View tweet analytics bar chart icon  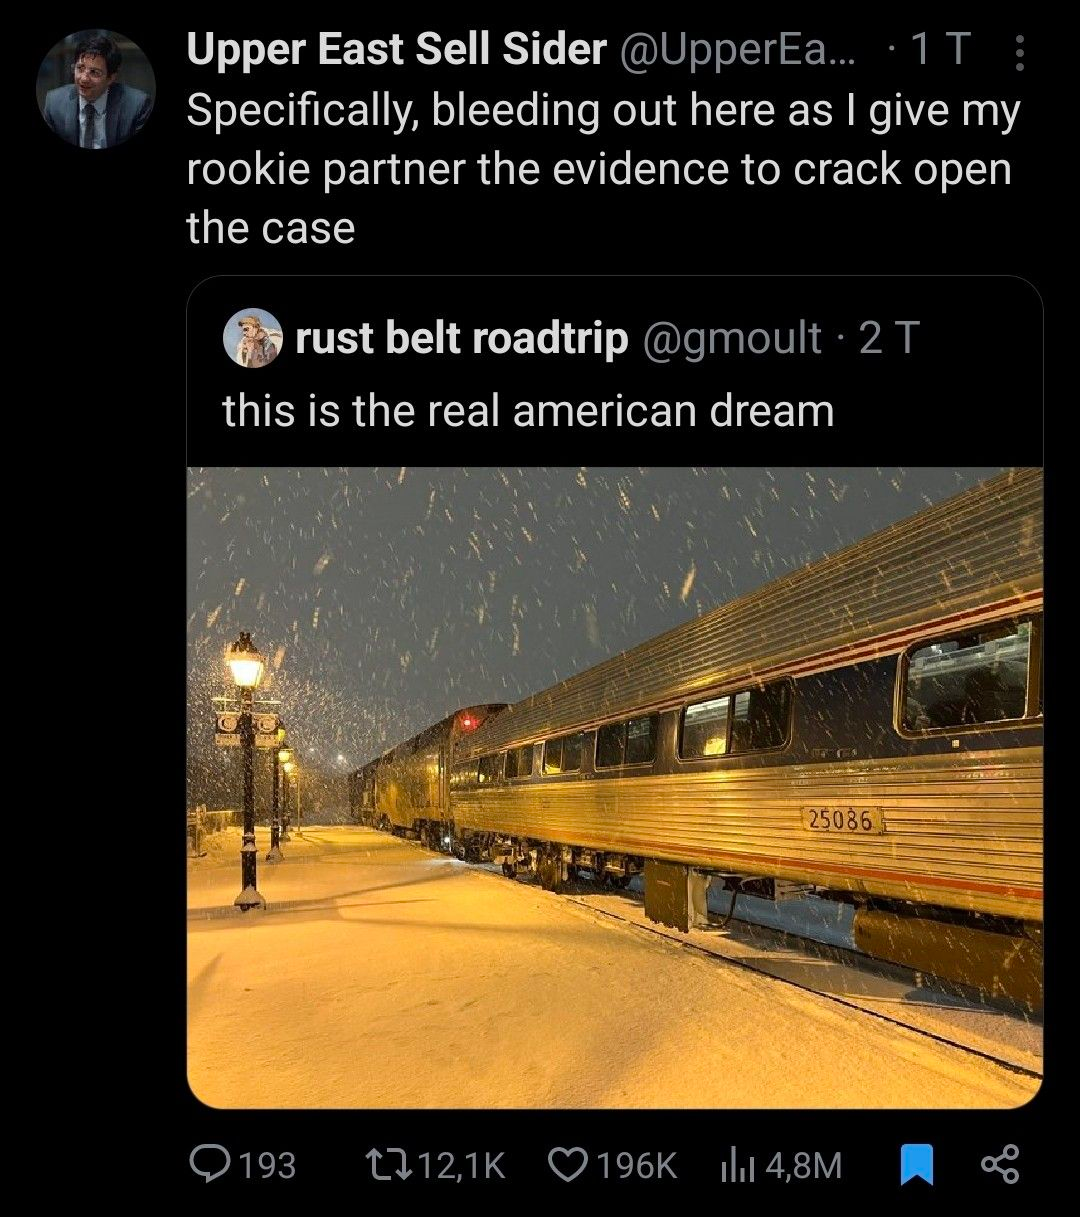[x=737, y=1164]
